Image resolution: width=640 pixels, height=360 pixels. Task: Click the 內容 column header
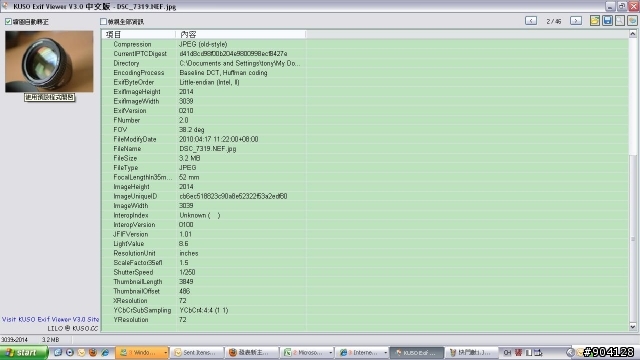pos(240,35)
